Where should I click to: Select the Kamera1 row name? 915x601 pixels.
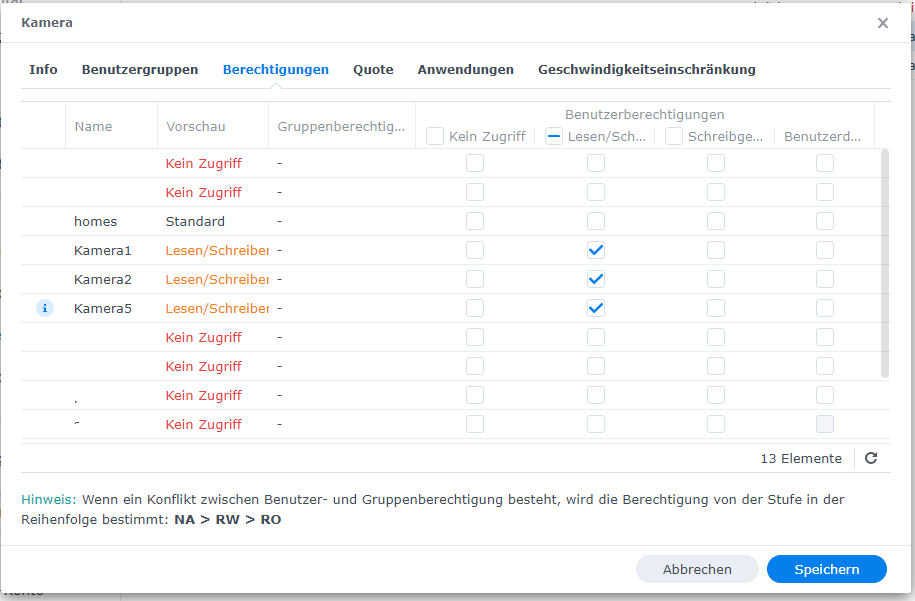(103, 250)
